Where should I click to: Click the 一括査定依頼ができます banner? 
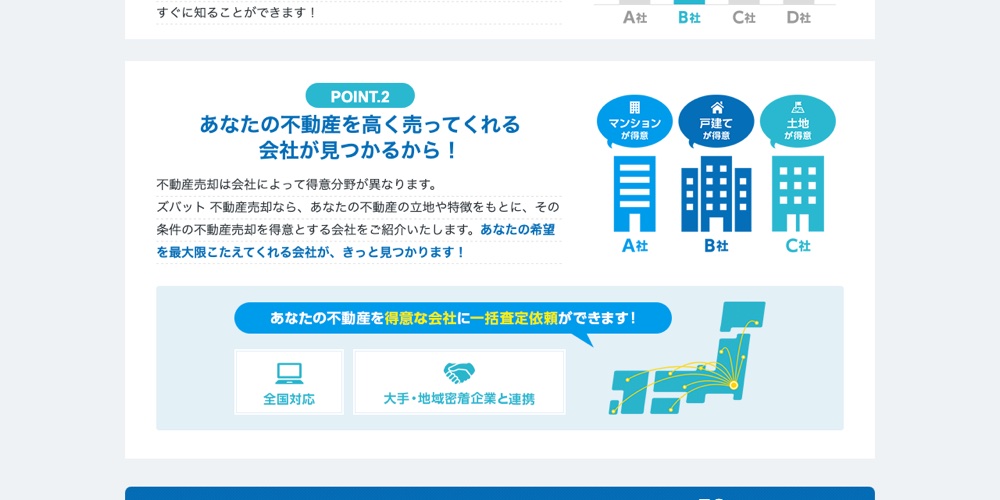453,318
